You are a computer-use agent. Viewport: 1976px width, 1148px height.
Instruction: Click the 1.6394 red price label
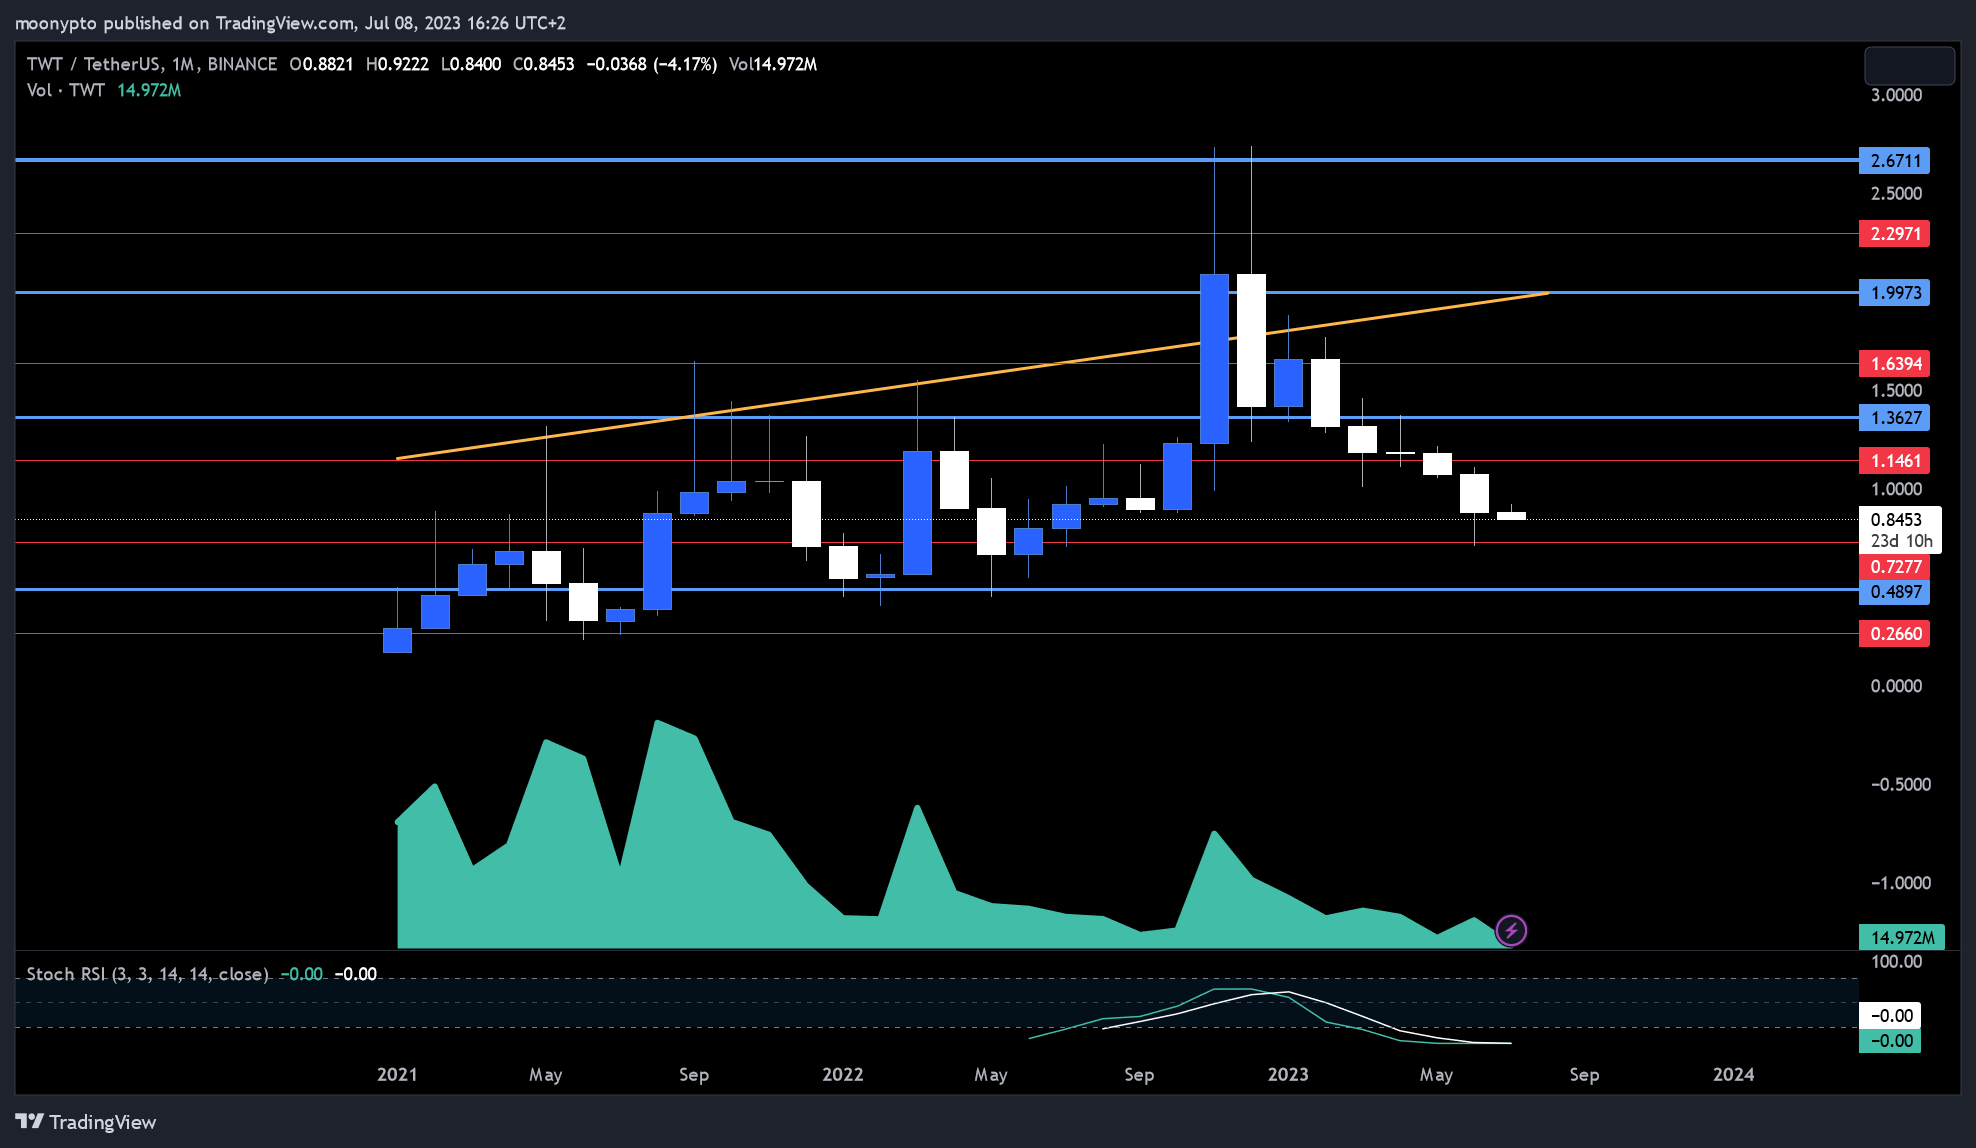click(1895, 364)
